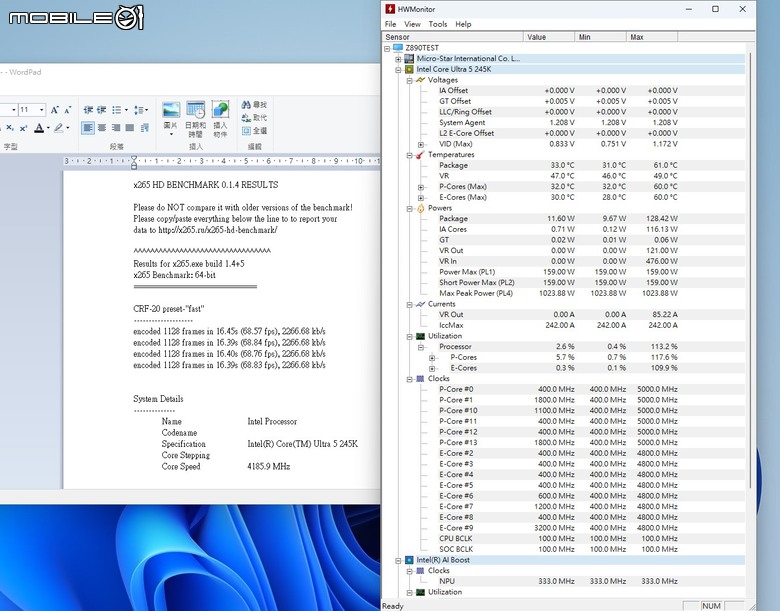Expand the P-Cores (Max) temperature row
The width and height of the screenshot is (780, 611).
point(421,187)
